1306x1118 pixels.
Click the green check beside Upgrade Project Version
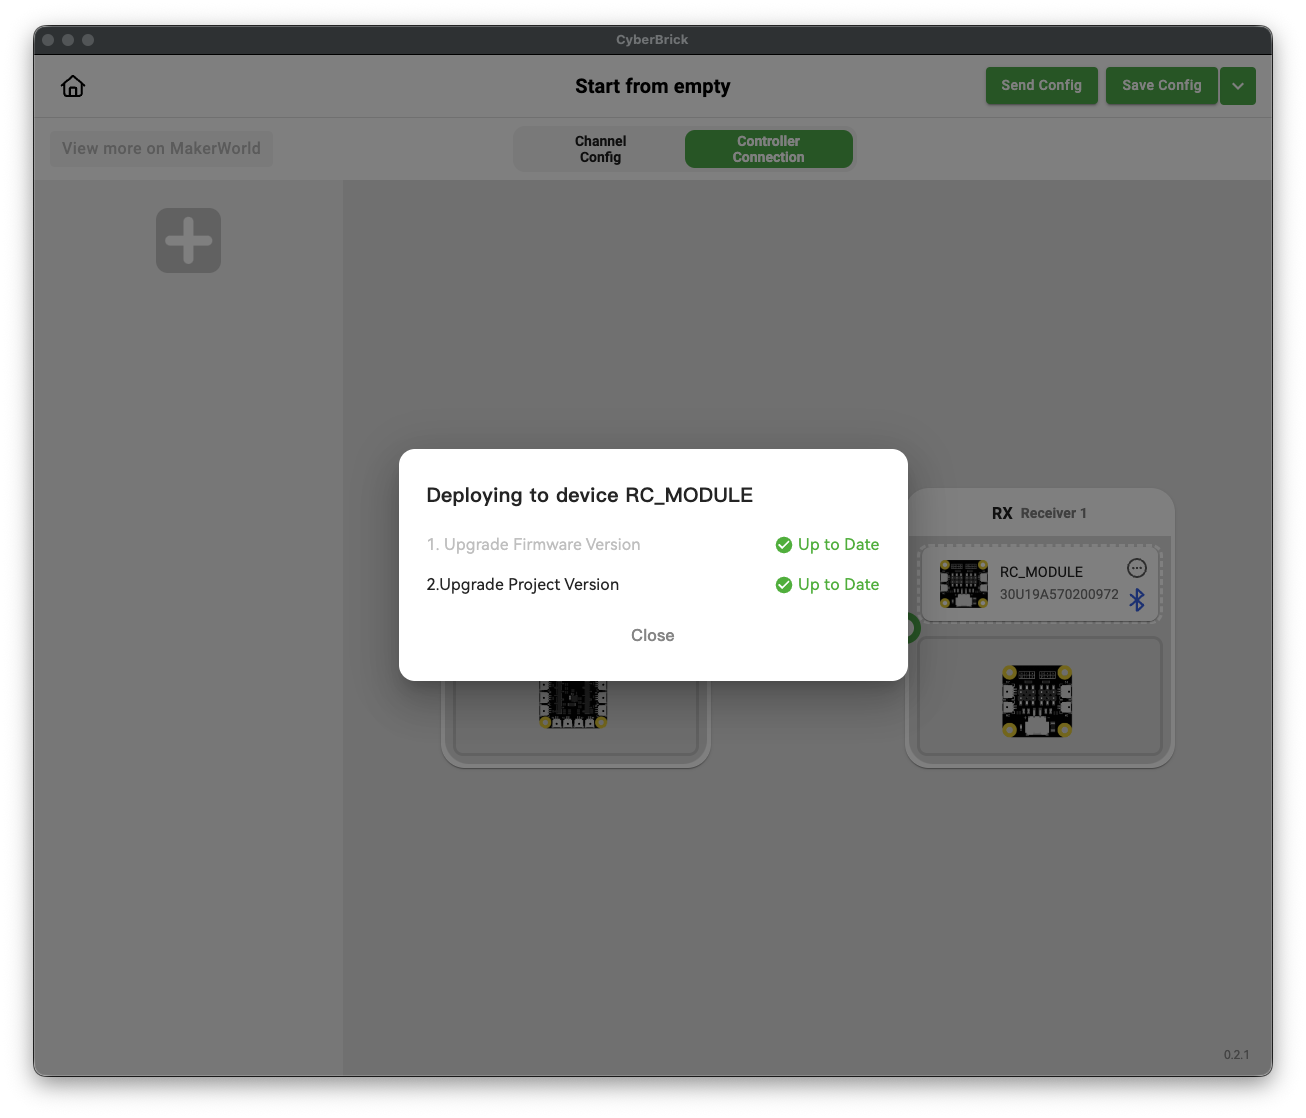[783, 585]
